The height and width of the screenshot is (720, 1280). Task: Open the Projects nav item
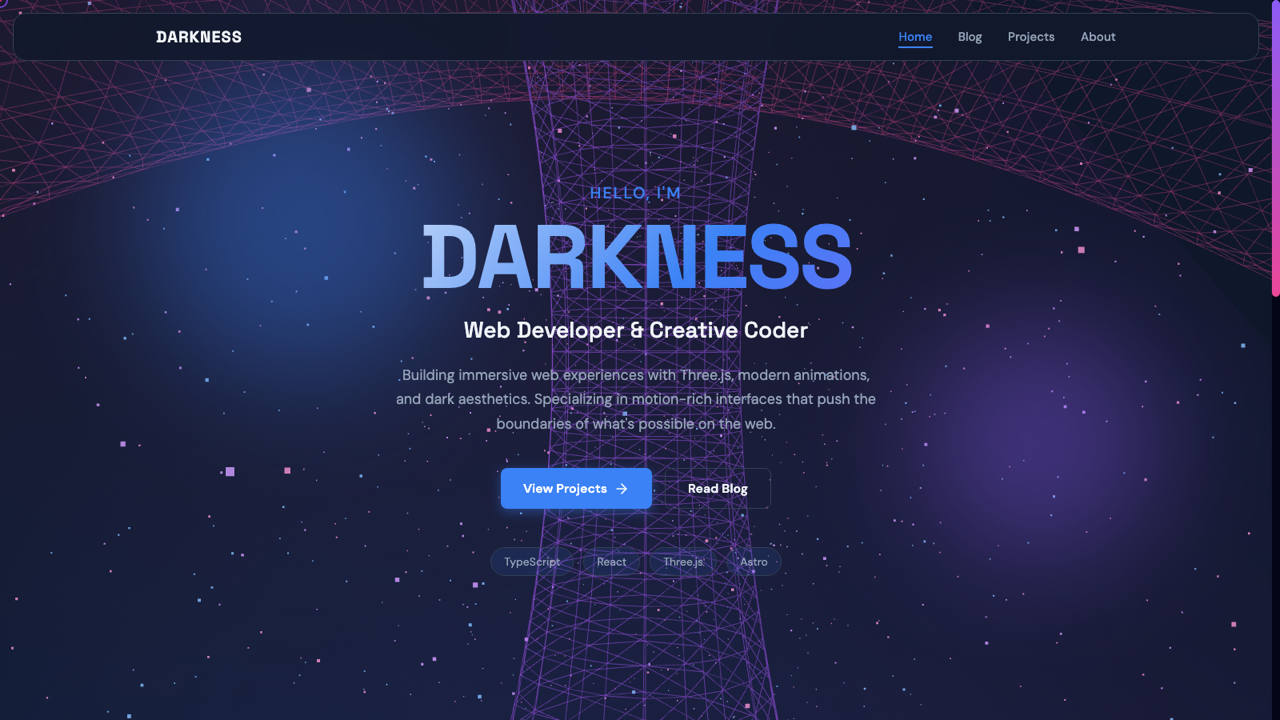click(x=1031, y=37)
